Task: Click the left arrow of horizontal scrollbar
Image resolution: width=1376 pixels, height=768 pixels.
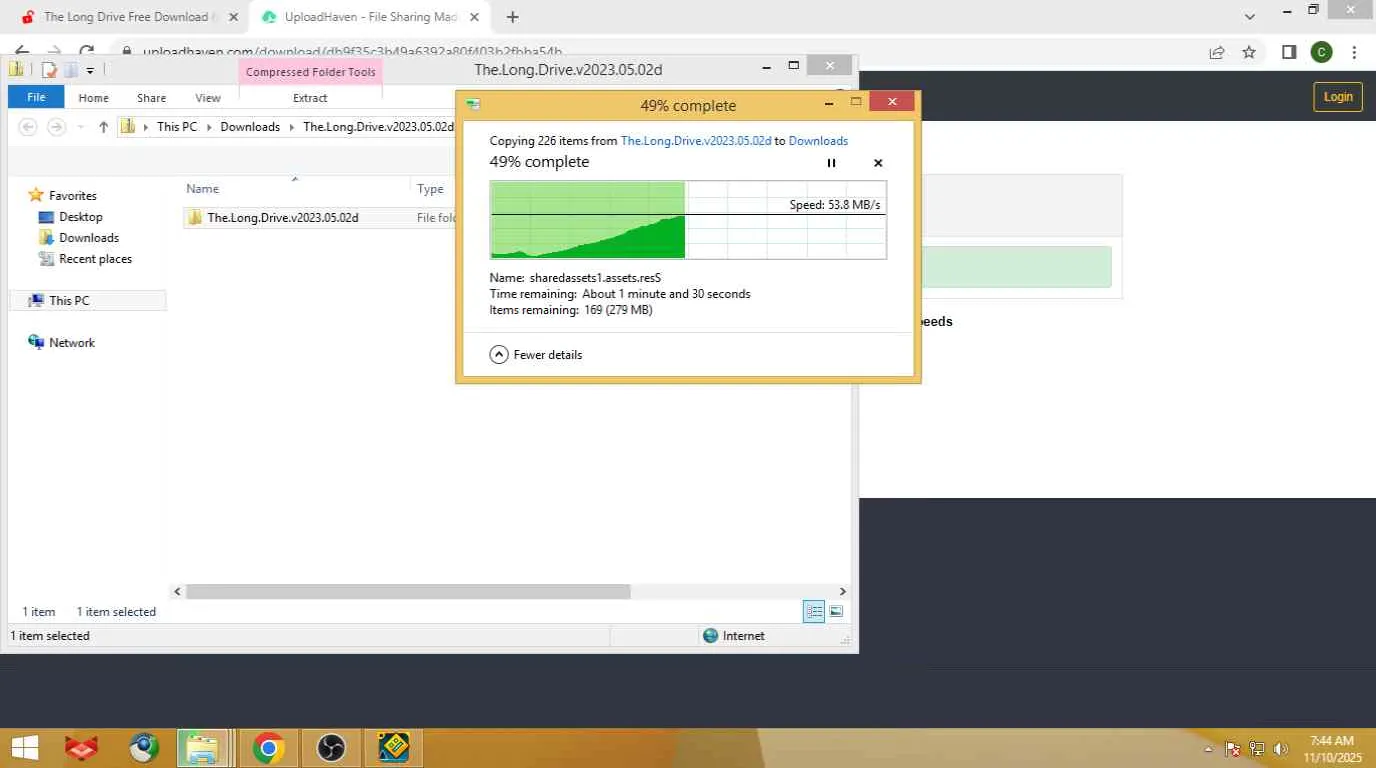Action: (x=177, y=592)
